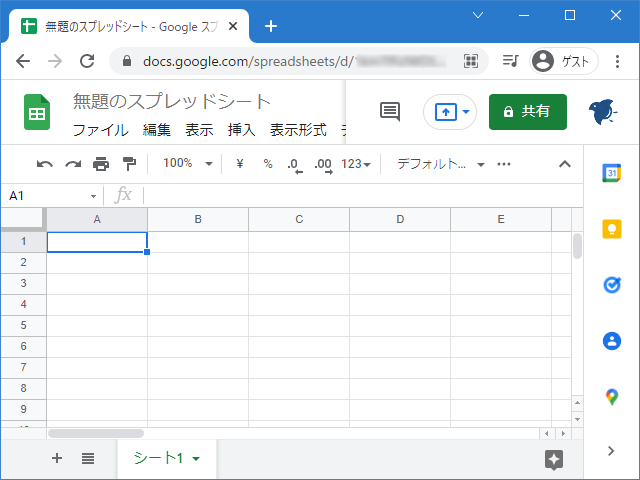Reload the page
The image size is (640, 480).
click(87, 61)
